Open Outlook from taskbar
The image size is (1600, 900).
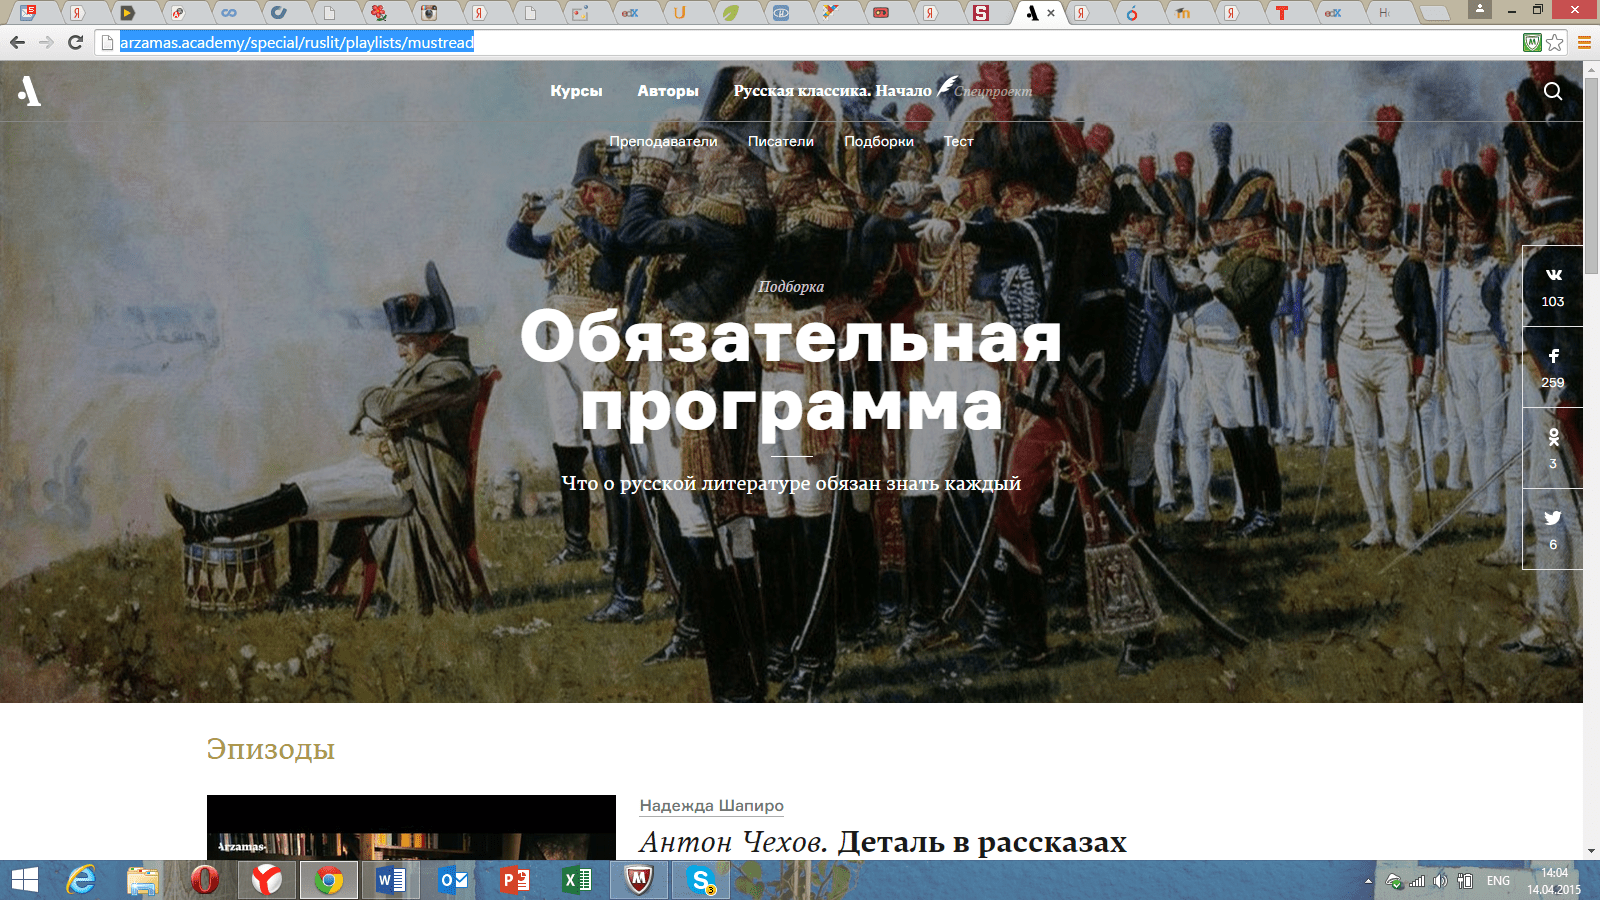click(453, 880)
